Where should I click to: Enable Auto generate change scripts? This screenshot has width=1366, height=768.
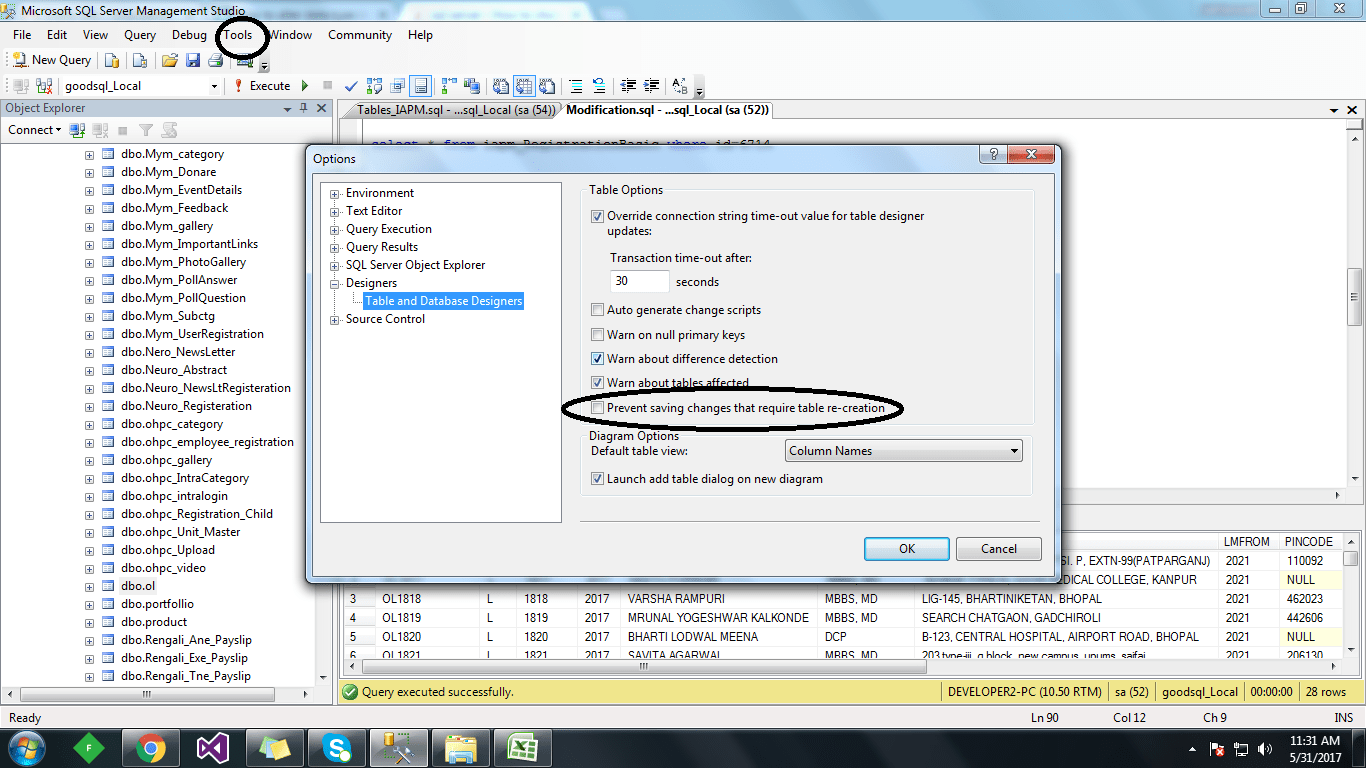(x=597, y=310)
